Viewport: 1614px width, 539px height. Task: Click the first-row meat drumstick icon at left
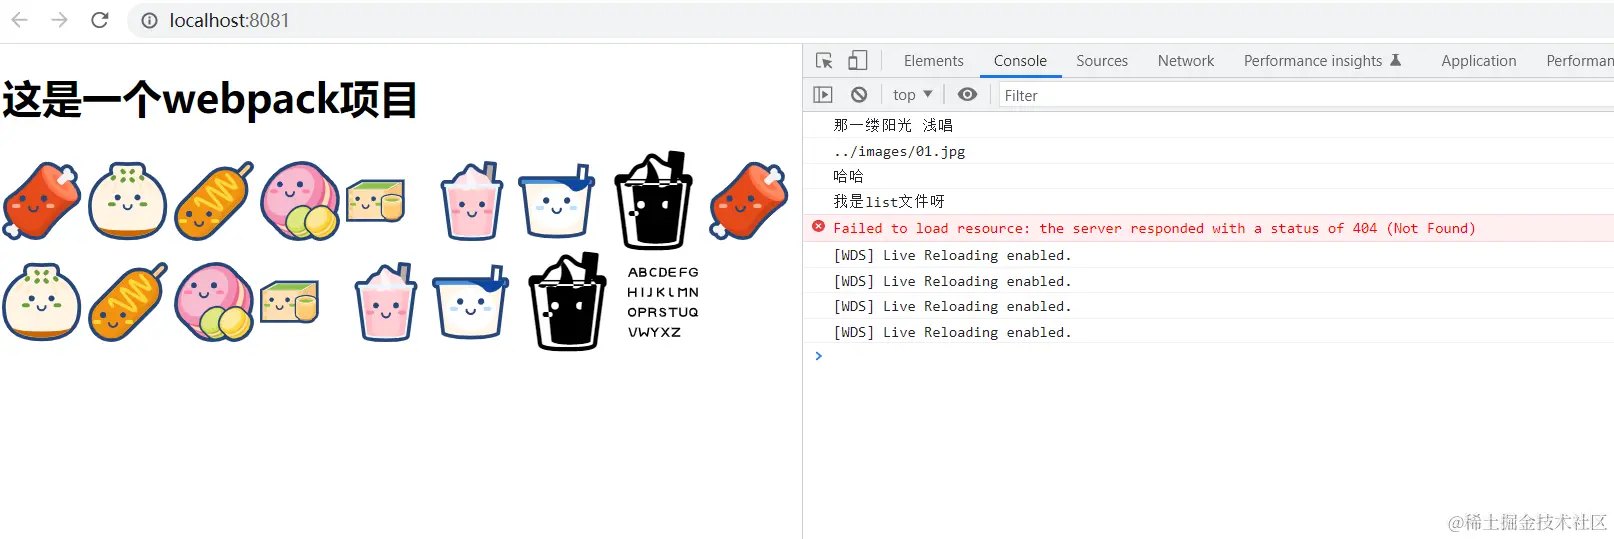42,201
